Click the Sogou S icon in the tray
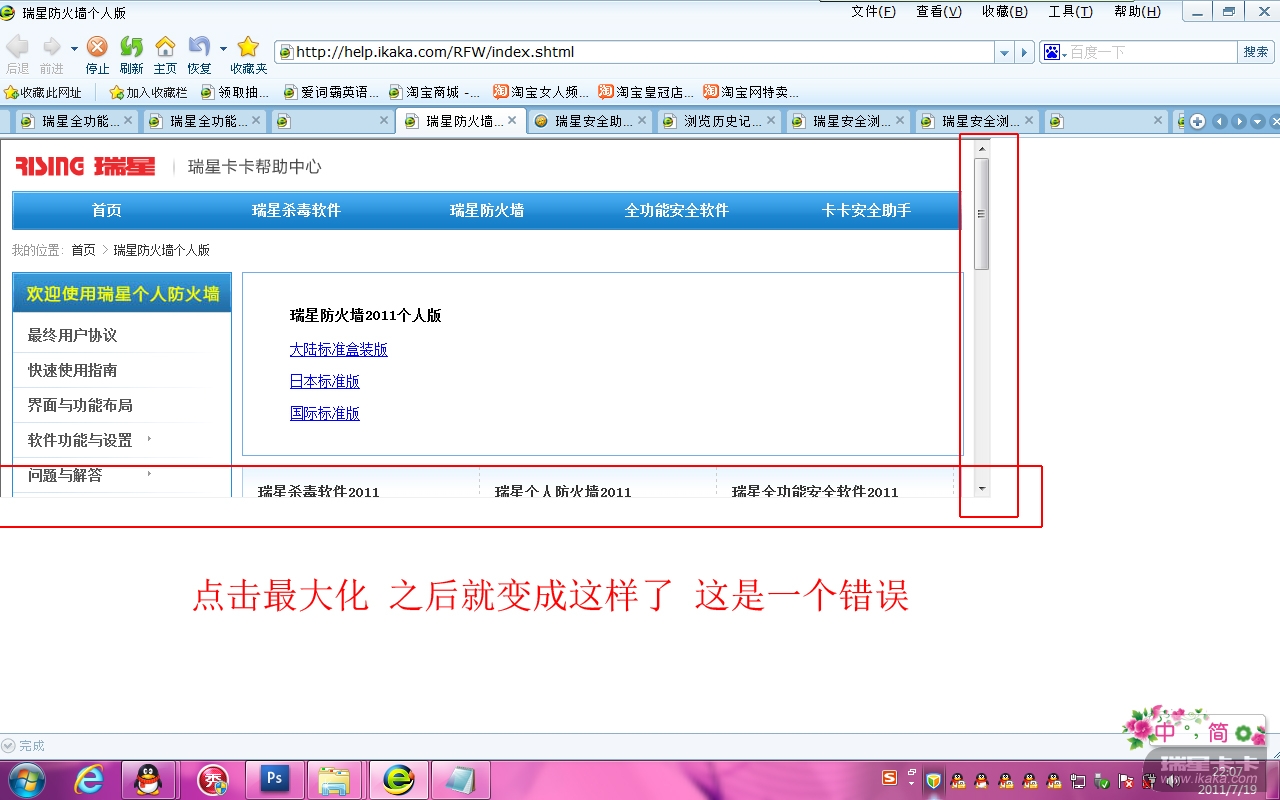Image resolution: width=1280 pixels, height=800 pixels. pos(889,778)
